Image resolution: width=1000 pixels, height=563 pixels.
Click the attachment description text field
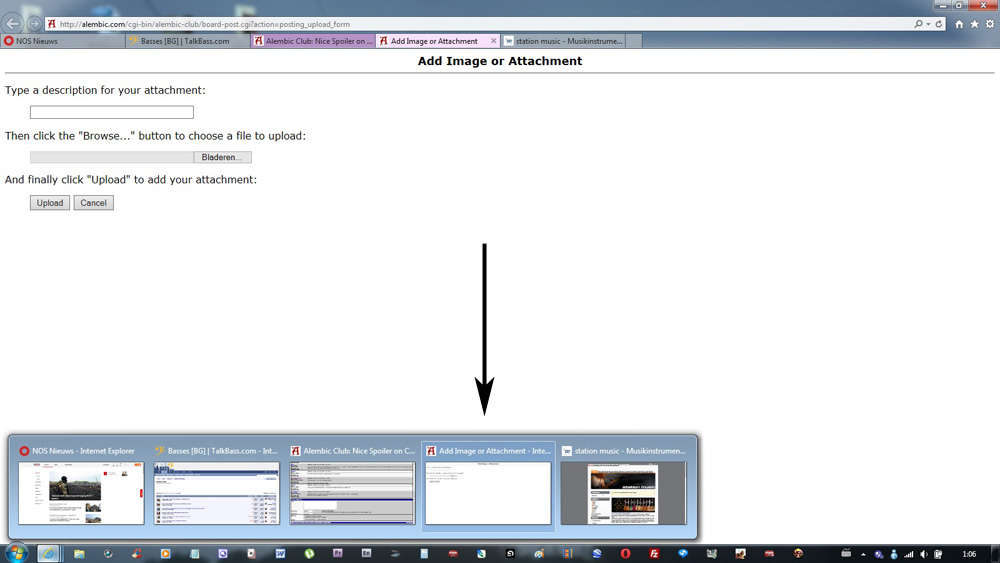111,113
